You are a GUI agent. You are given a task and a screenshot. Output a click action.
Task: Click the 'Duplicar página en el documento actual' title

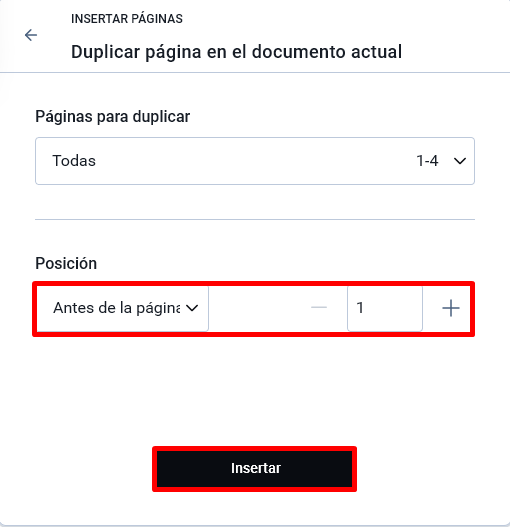click(236, 52)
